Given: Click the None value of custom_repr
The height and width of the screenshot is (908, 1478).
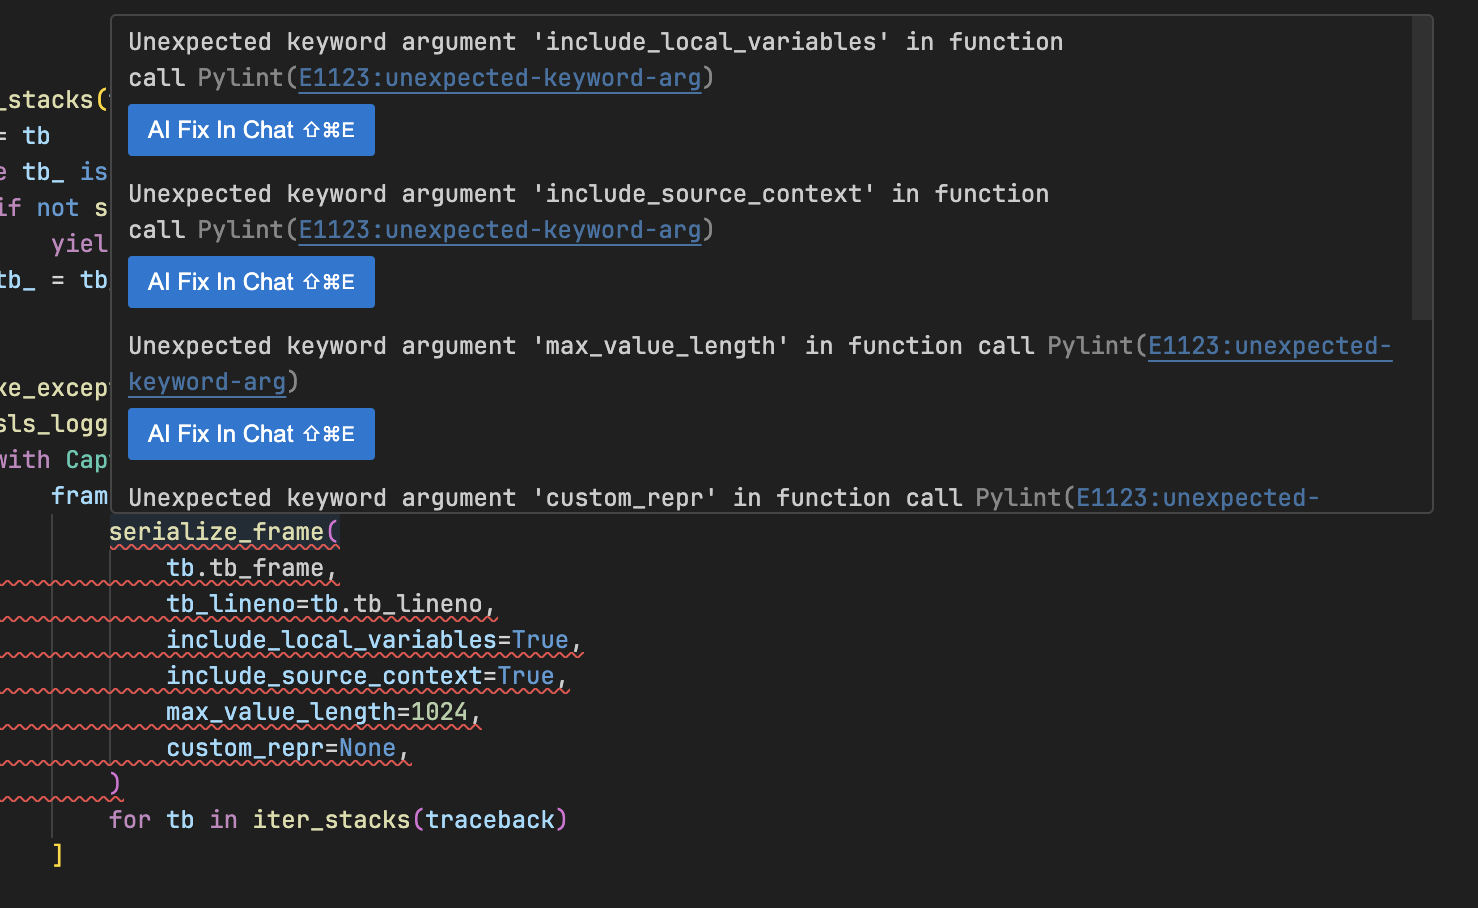Looking at the screenshot, I should (x=367, y=748).
